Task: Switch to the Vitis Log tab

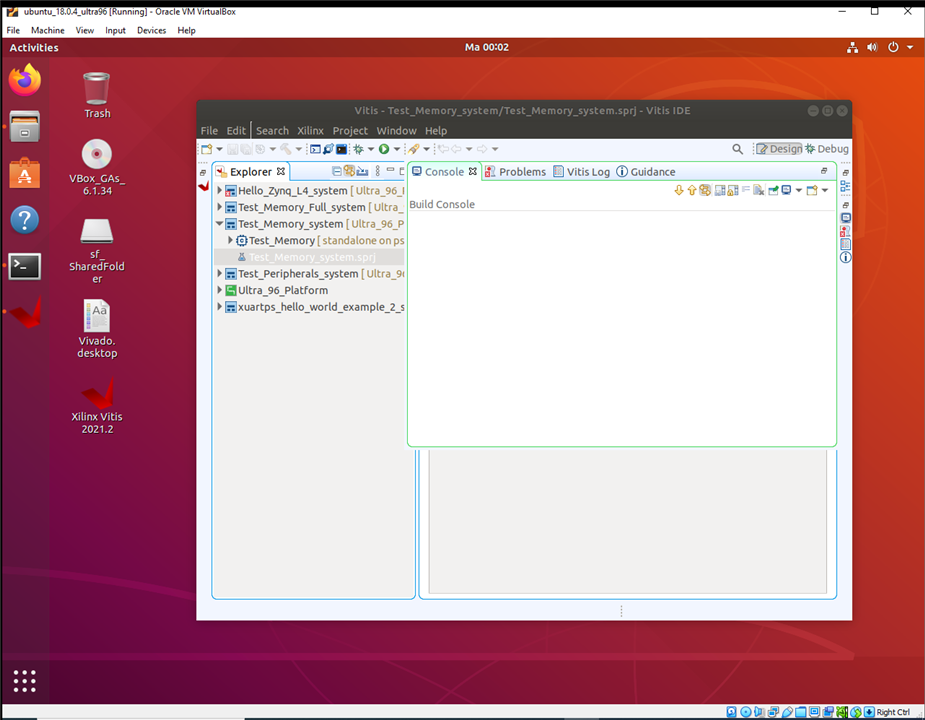Action: pos(581,172)
